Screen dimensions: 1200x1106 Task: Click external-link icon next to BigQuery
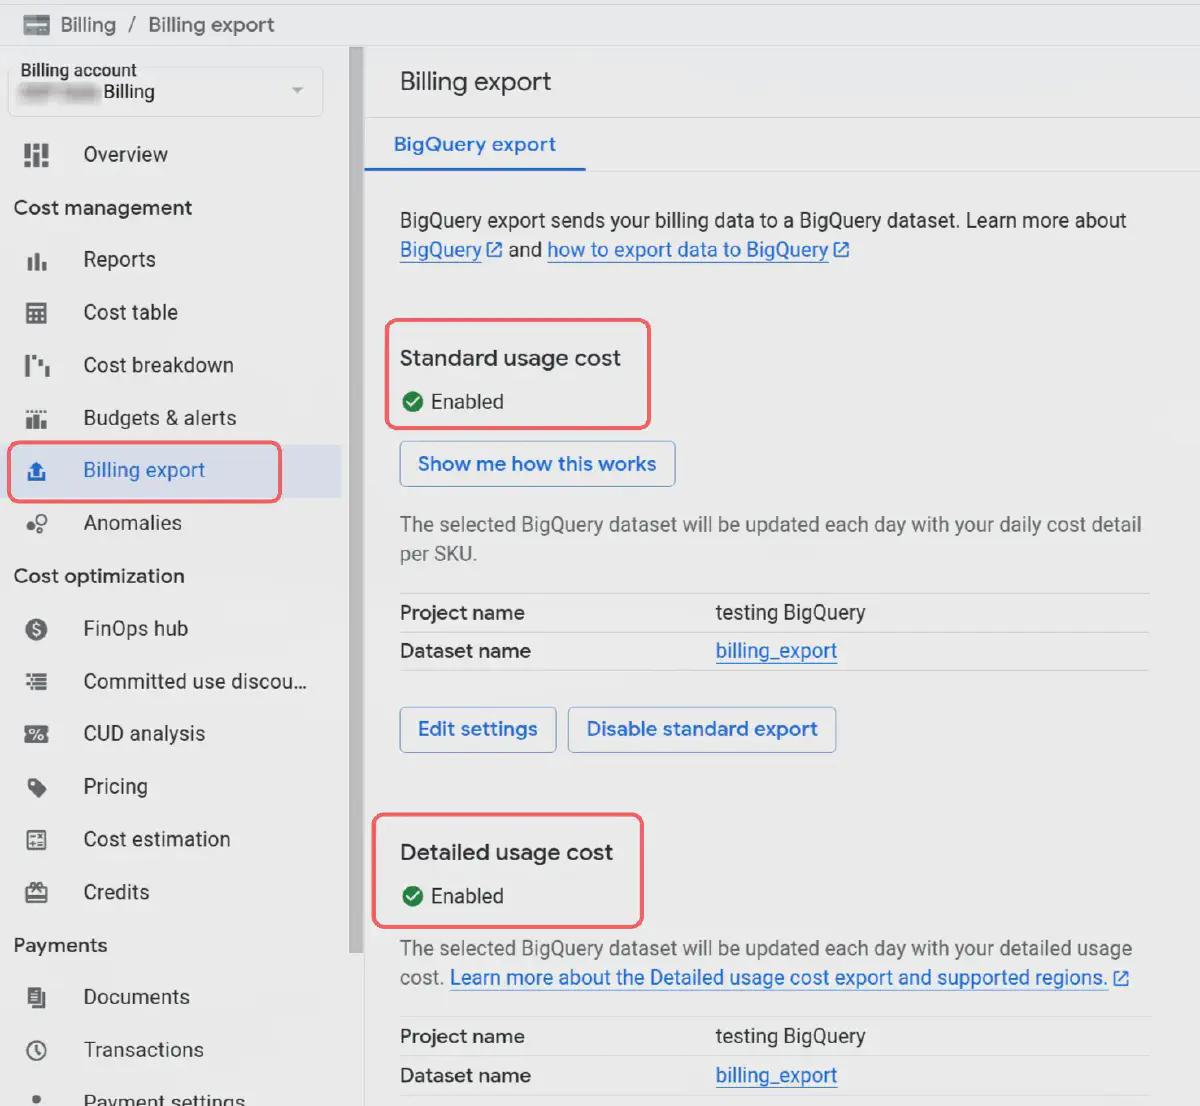pyautogui.click(x=494, y=250)
